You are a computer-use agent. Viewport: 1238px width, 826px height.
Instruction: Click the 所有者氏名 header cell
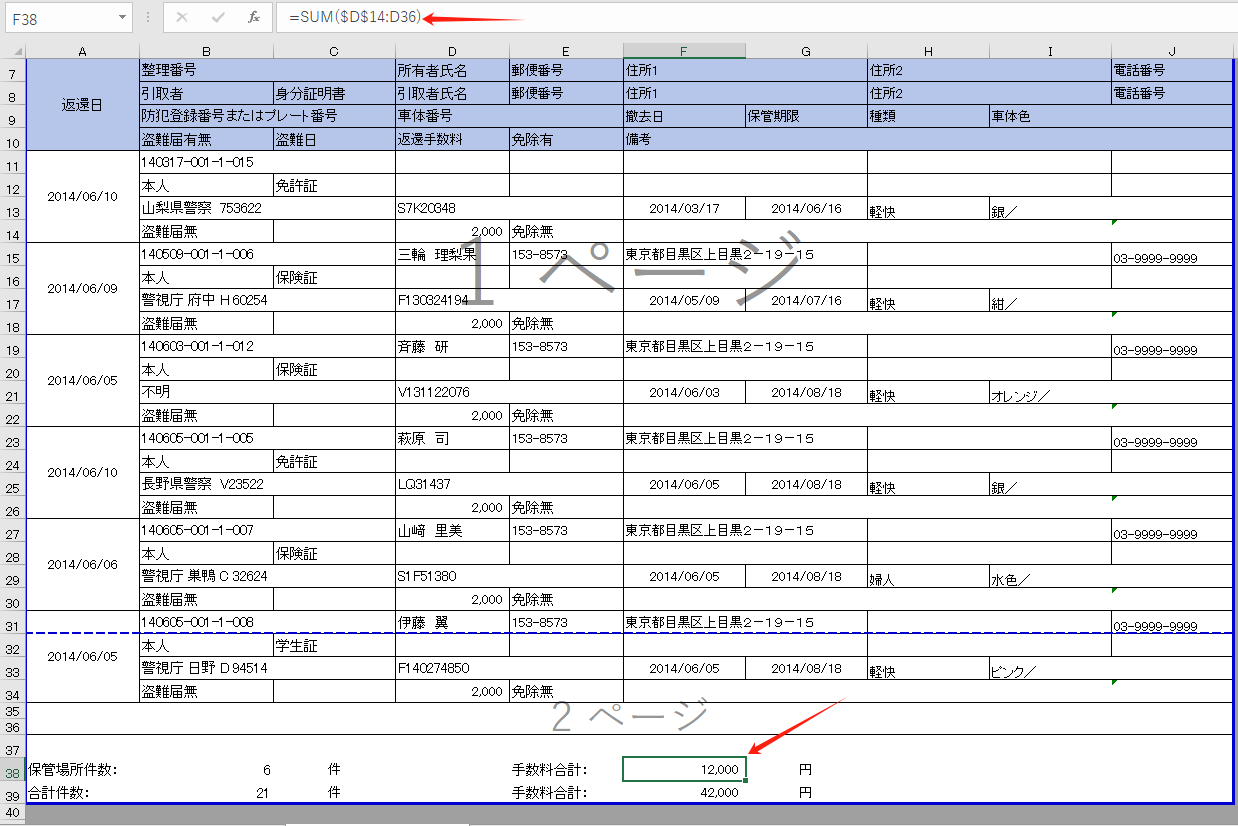click(x=452, y=70)
